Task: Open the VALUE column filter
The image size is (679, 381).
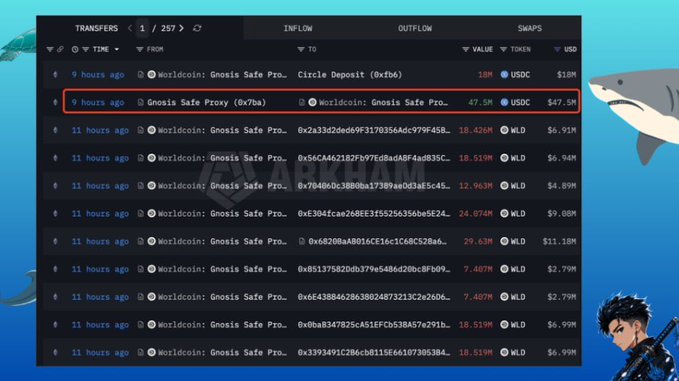Action: pyautogui.click(x=466, y=49)
